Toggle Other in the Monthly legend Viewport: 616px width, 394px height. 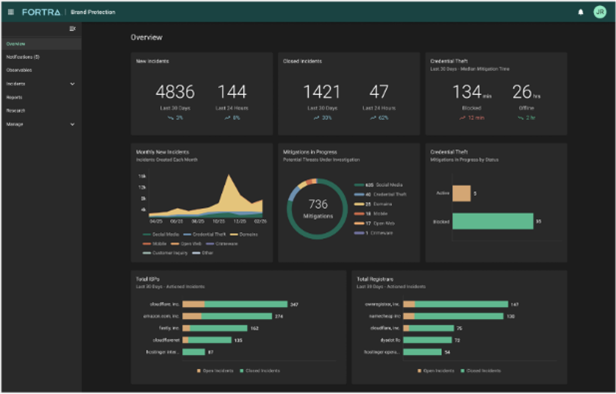pyautogui.click(x=203, y=253)
